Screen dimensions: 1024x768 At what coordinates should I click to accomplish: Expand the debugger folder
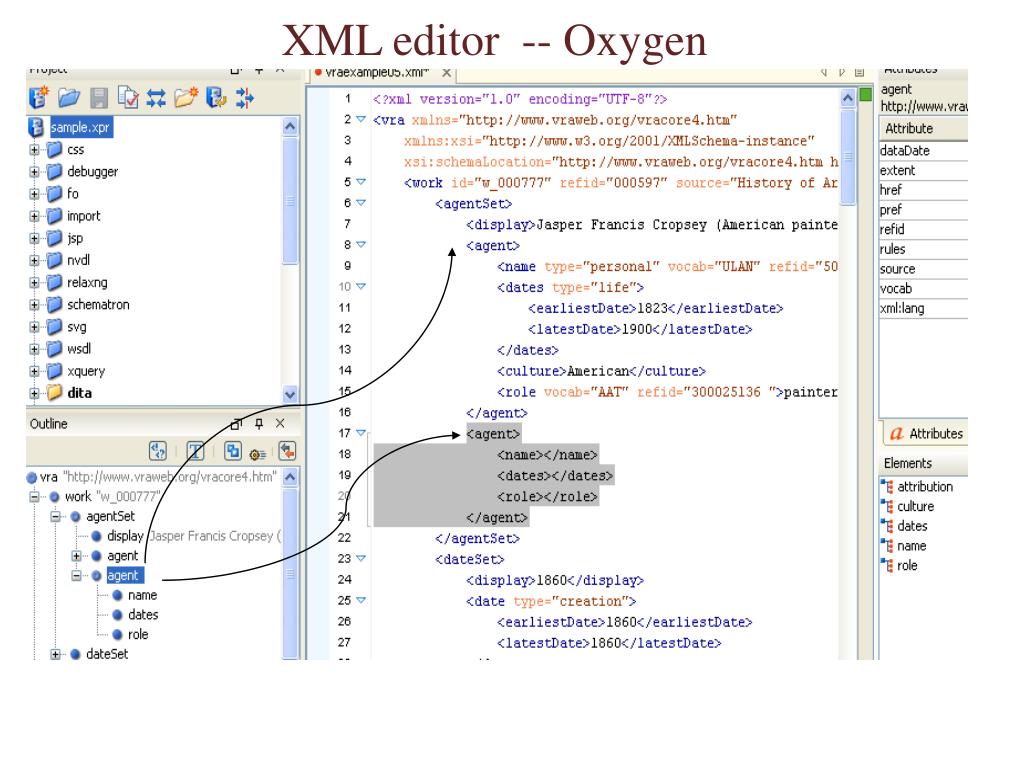(x=35, y=172)
